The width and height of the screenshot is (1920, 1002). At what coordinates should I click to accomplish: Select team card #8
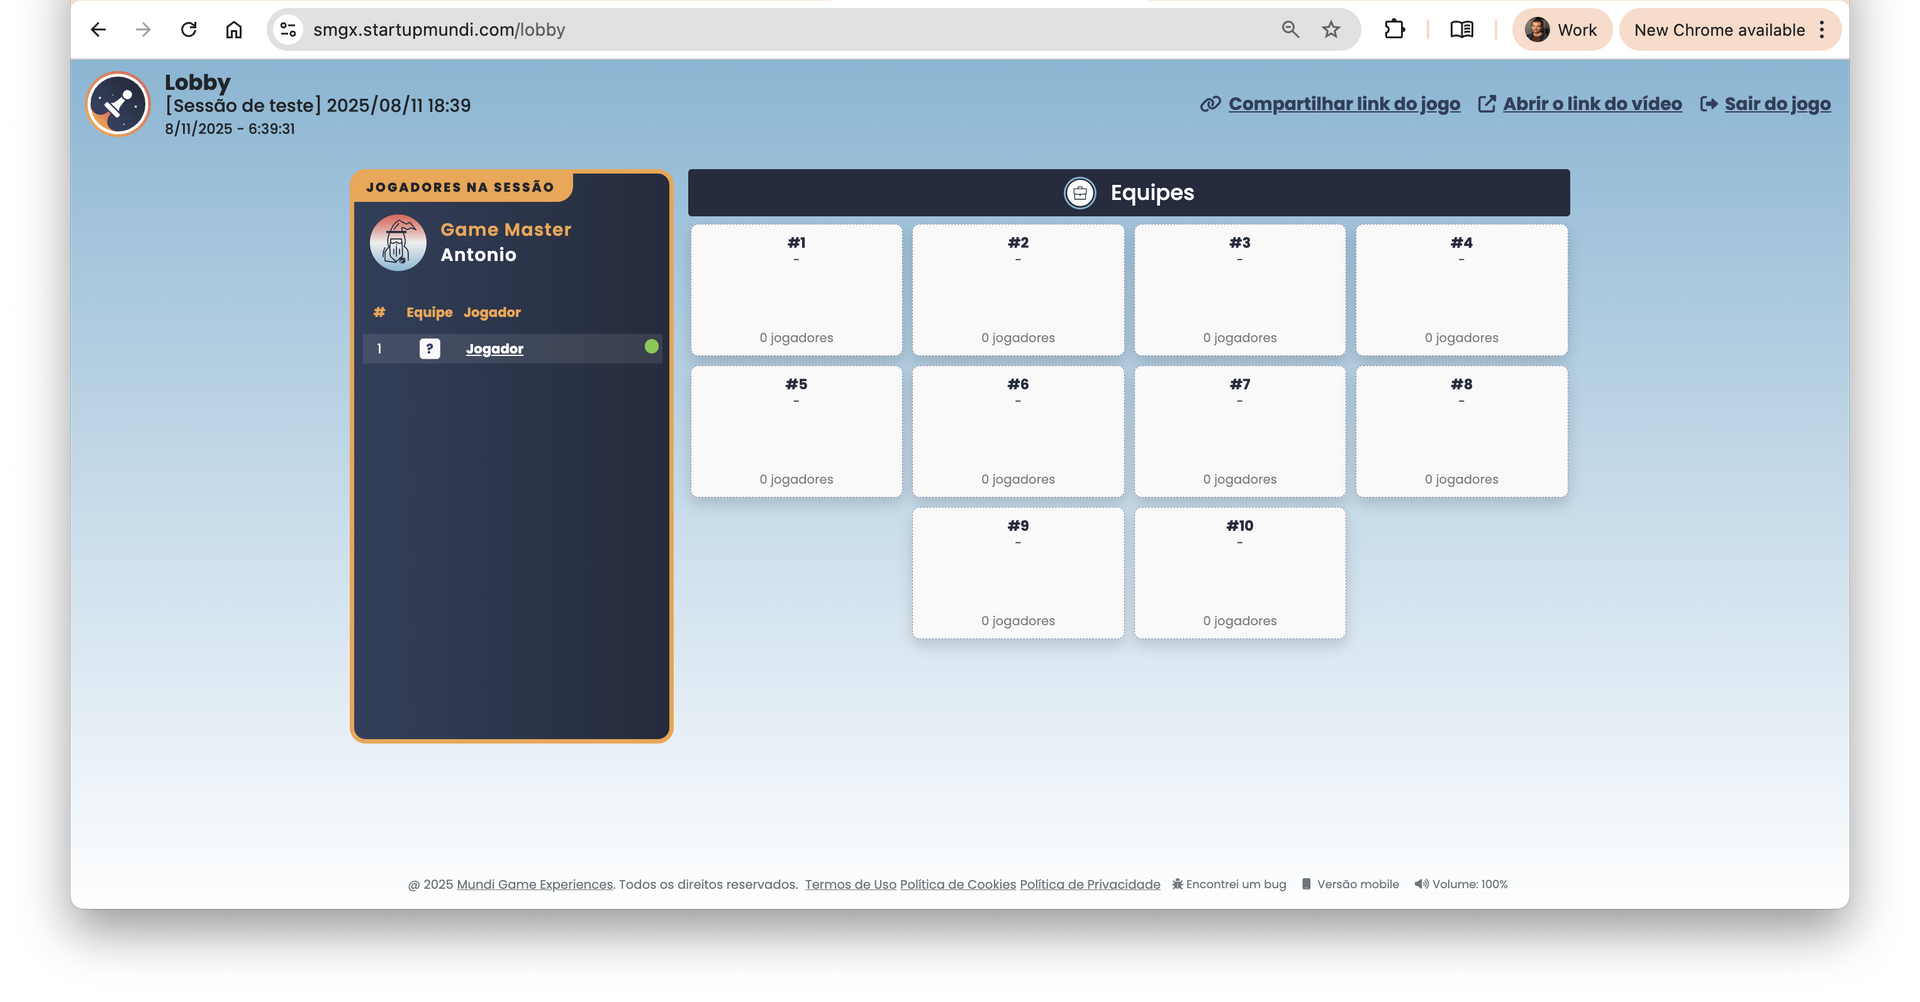pos(1462,431)
